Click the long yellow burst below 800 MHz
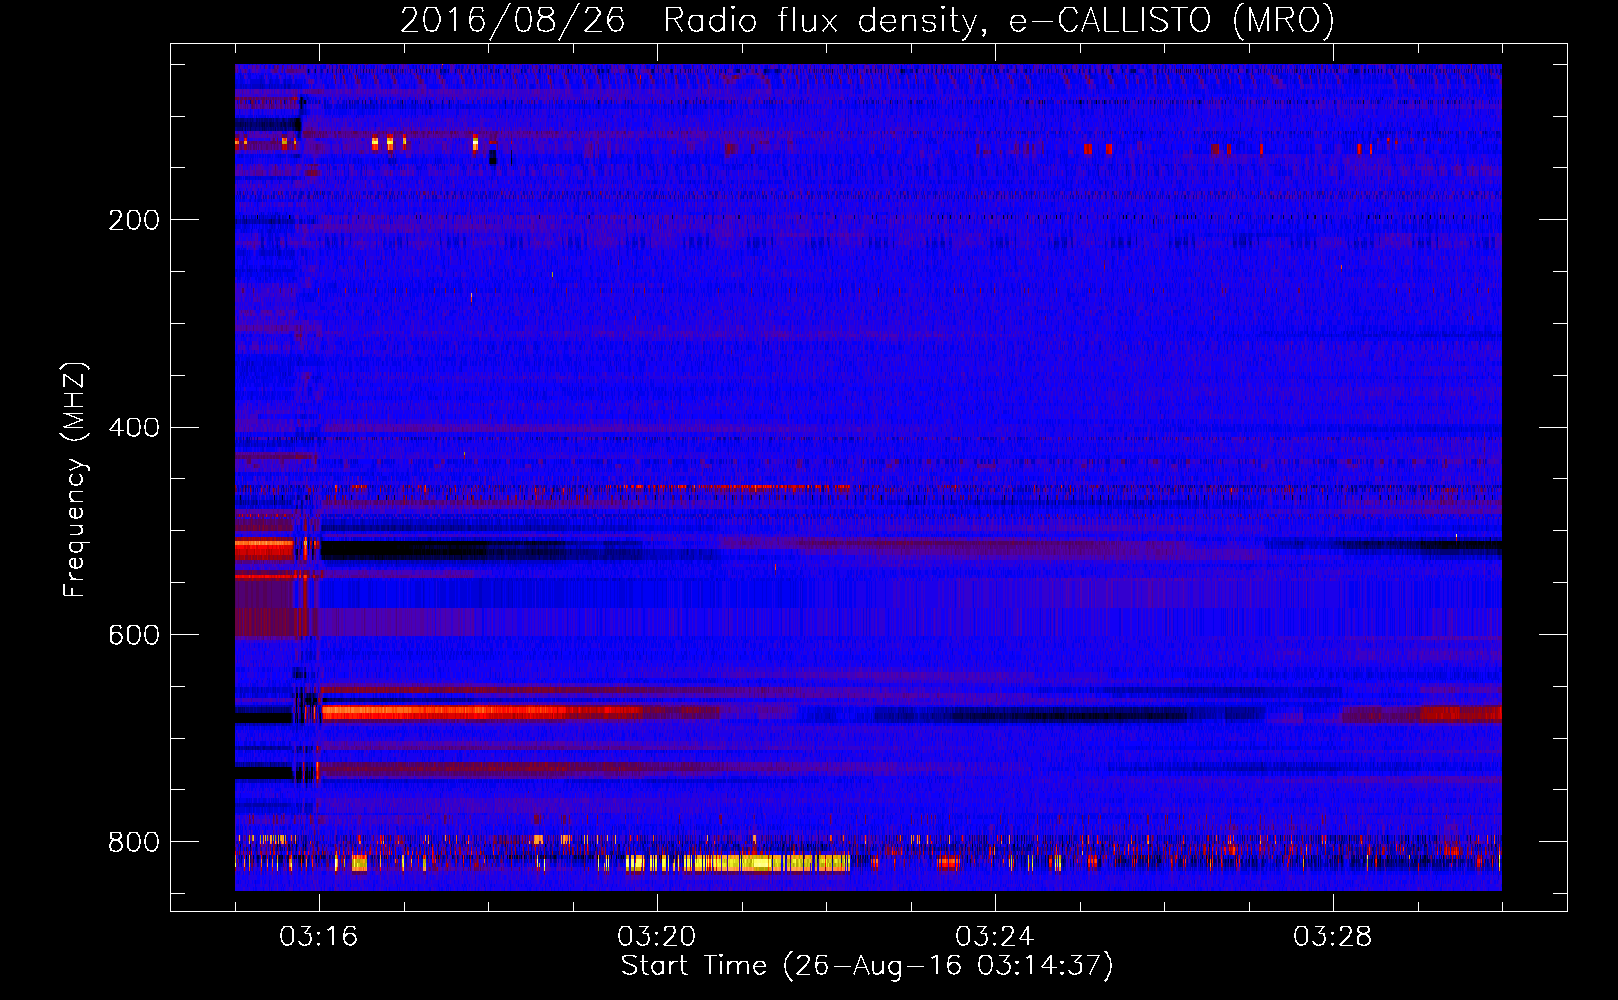The height and width of the screenshot is (1000, 1618). (x=738, y=863)
